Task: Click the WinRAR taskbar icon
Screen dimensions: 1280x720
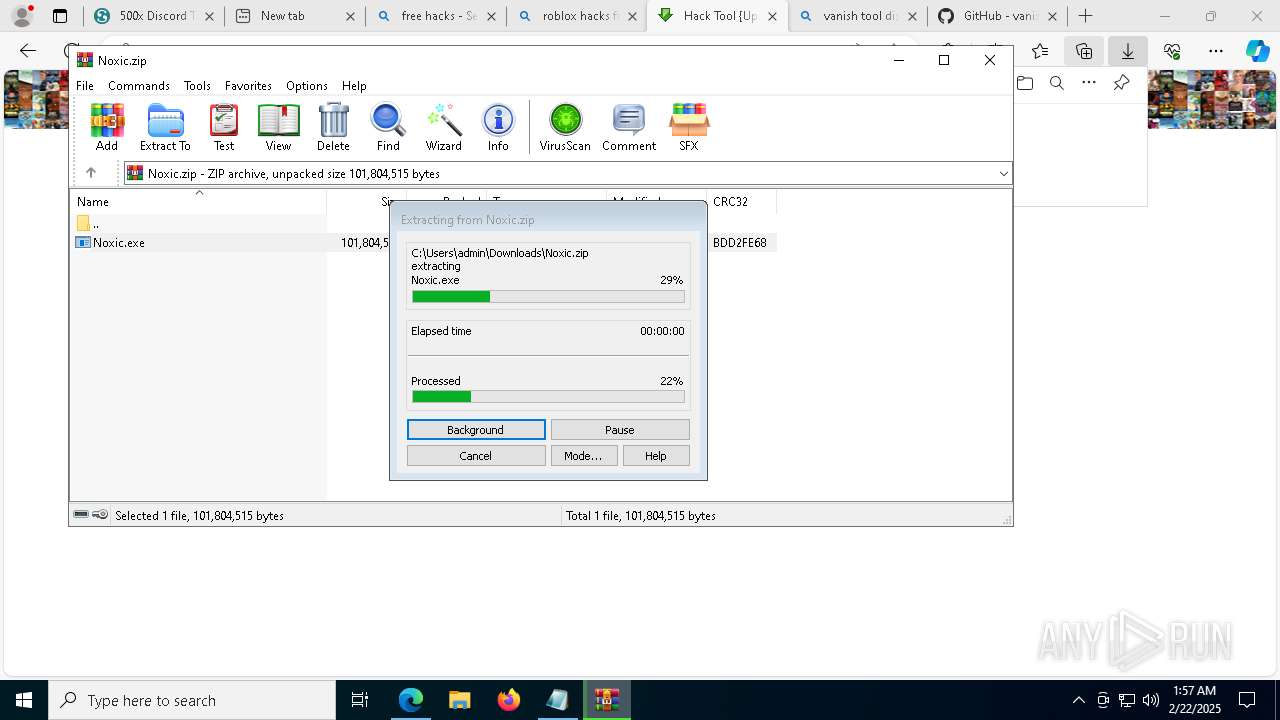Action: [607, 700]
